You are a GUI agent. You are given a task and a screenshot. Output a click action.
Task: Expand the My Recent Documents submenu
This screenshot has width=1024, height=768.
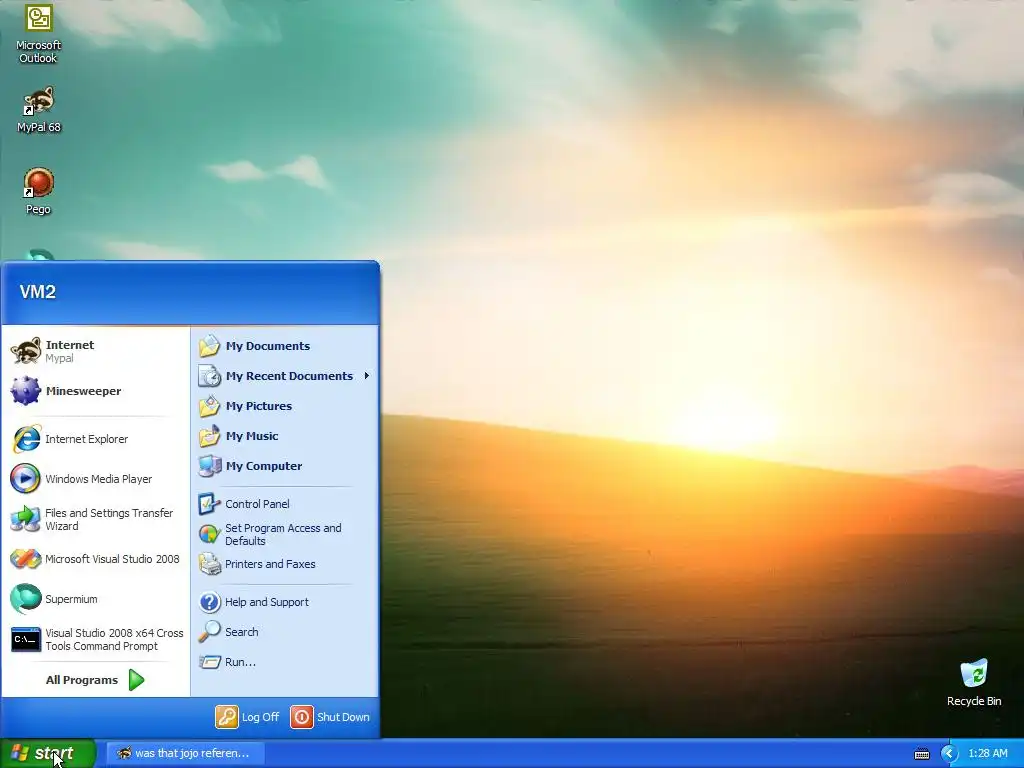[x=285, y=376]
